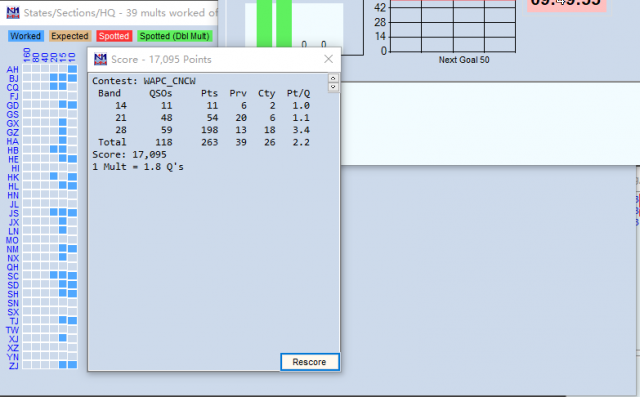The width and height of the screenshot is (640, 397).
Task: Select the NX multiplier row label
Action: click(x=13, y=258)
